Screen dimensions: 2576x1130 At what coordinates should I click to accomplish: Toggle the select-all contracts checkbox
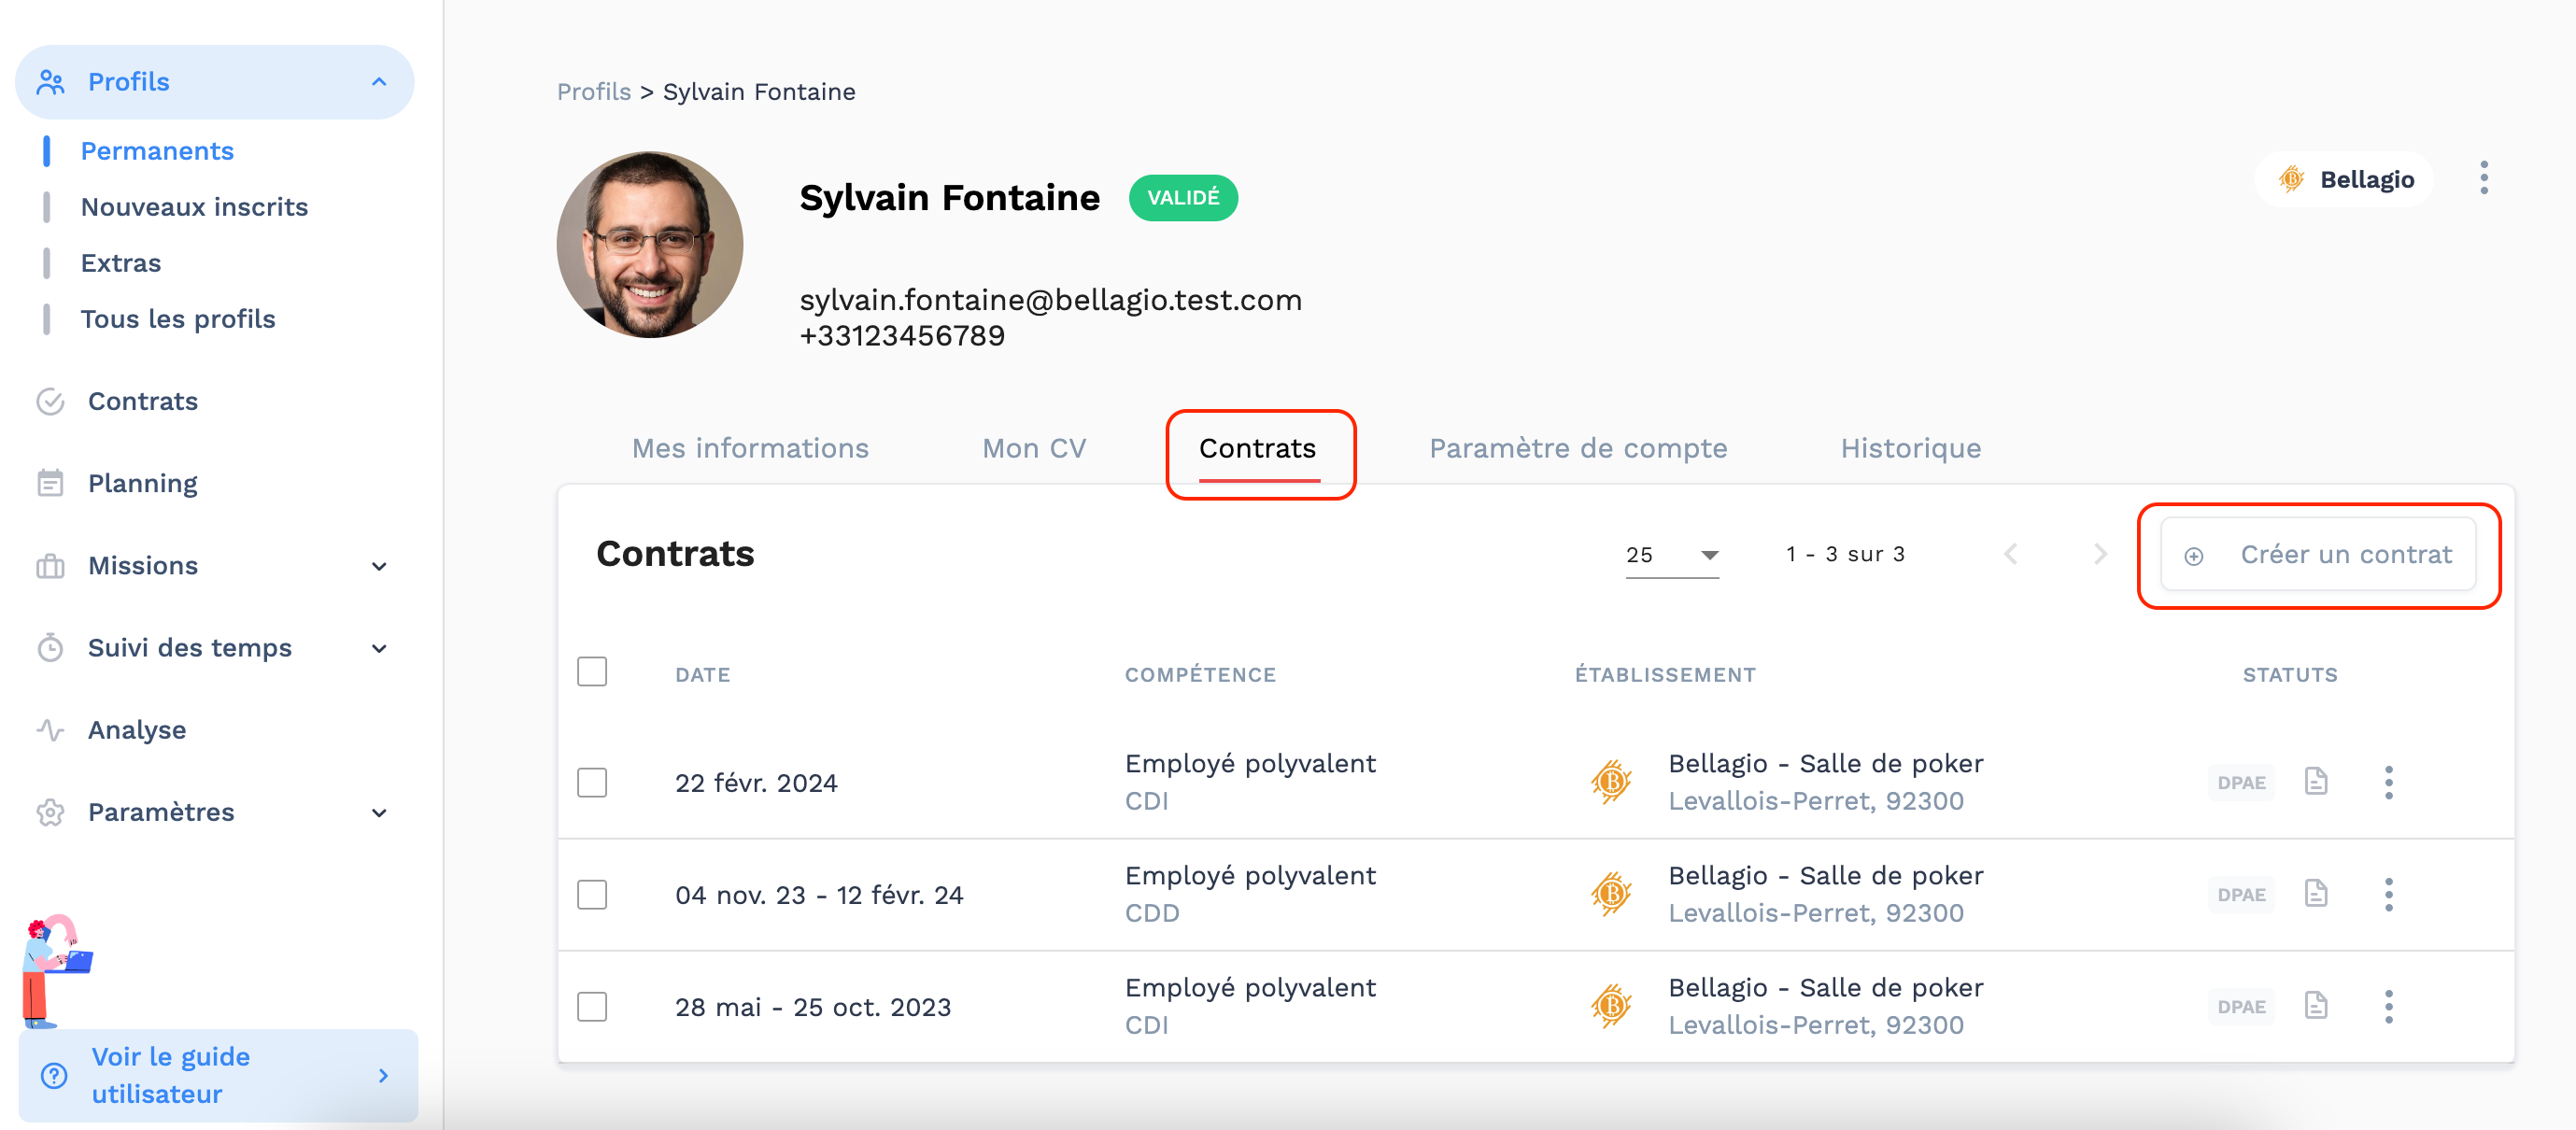[592, 672]
